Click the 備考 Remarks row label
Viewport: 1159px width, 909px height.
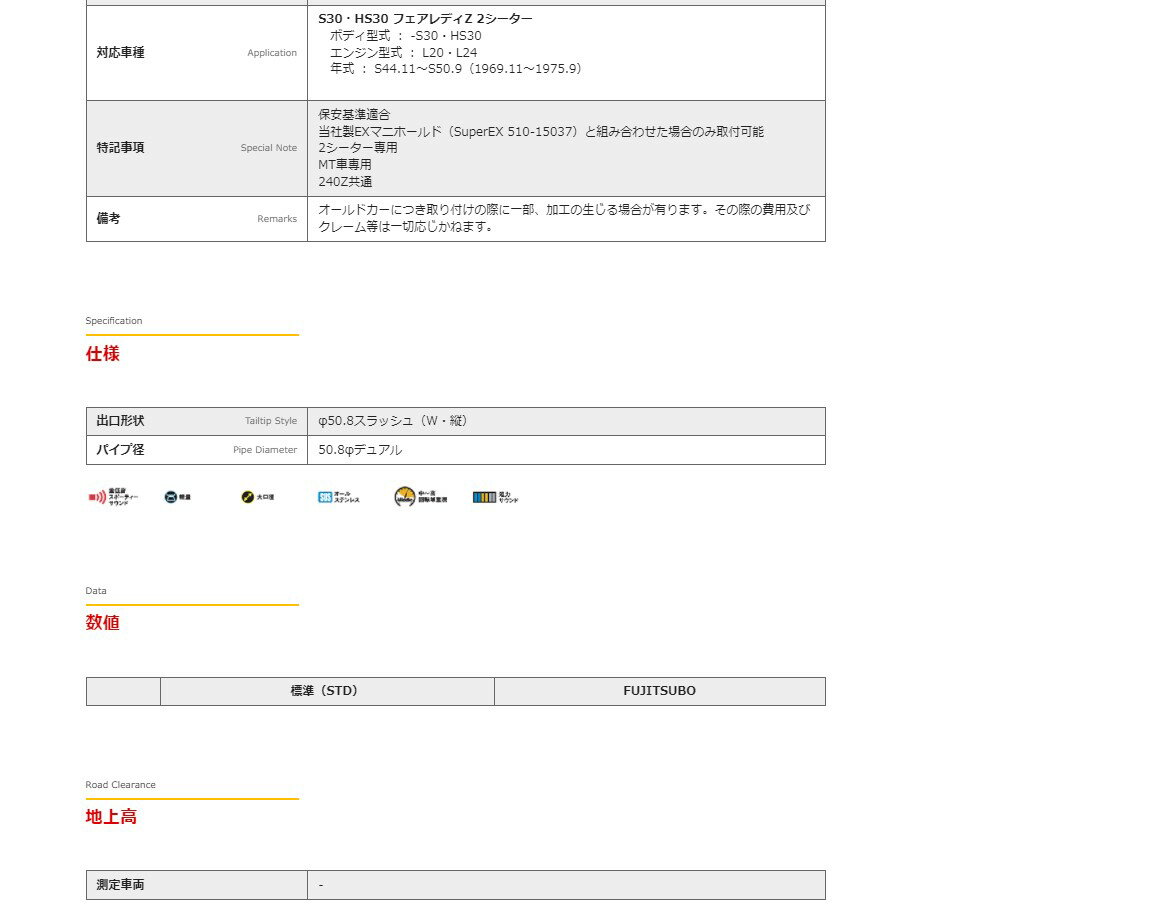click(109, 219)
